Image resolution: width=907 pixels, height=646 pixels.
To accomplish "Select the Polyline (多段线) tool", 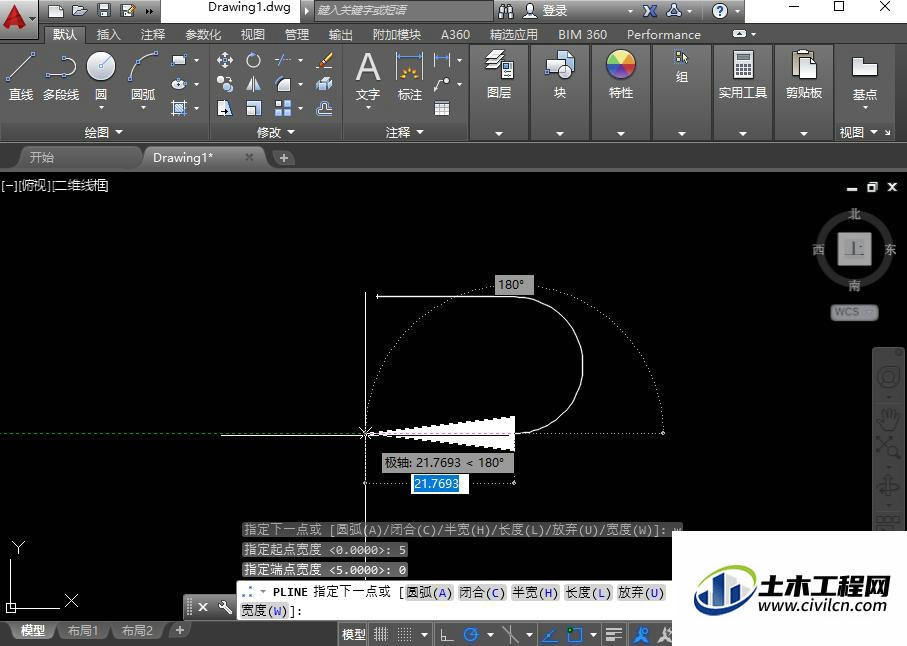I will coord(61,76).
